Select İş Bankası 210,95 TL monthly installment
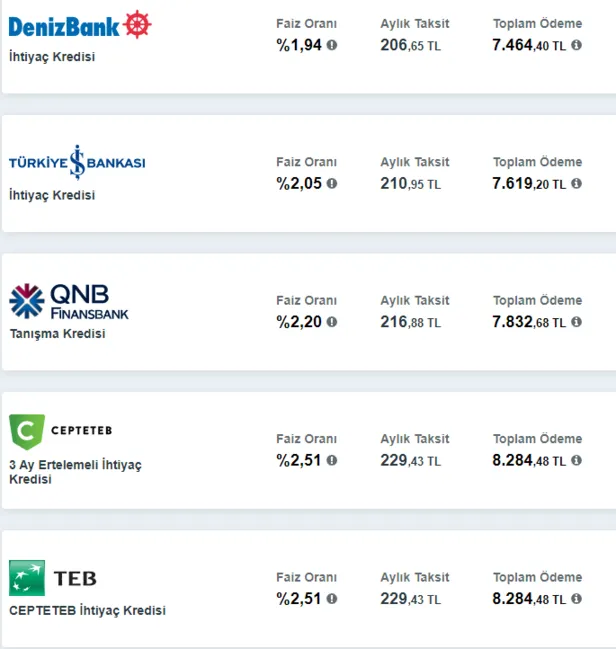This screenshot has width=616, height=649. click(410, 184)
